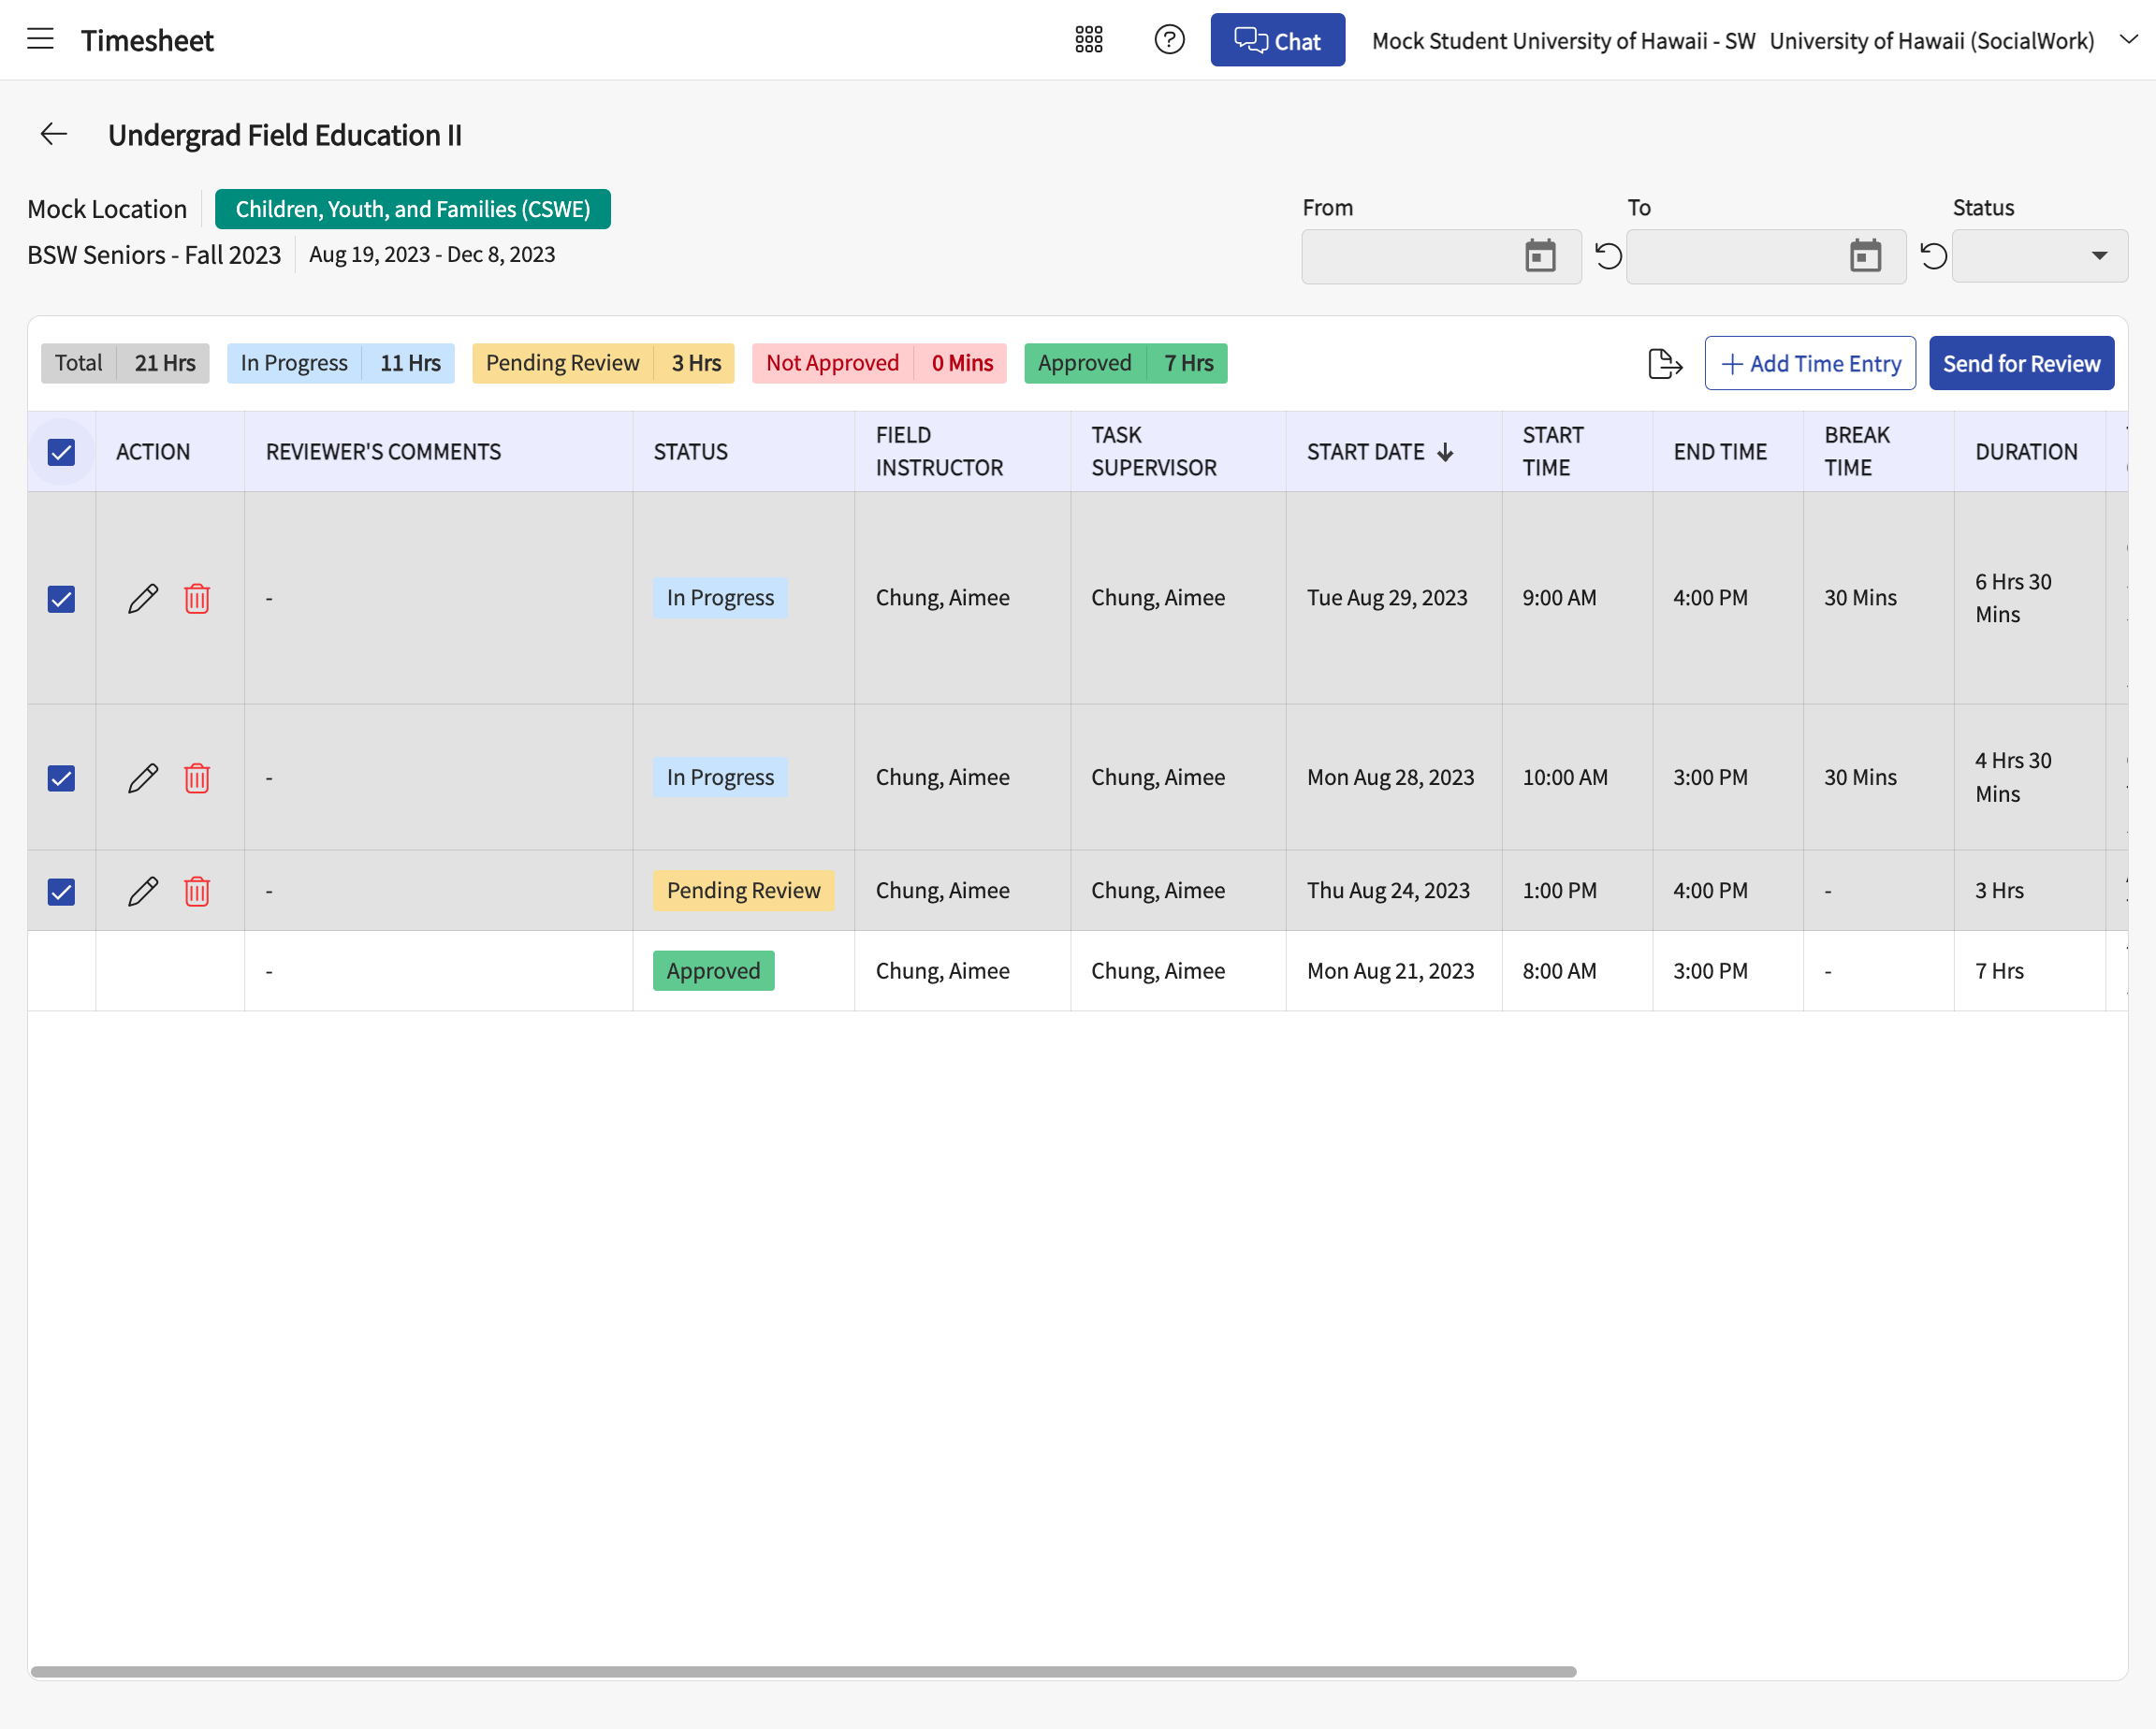The height and width of the screenshot is (1729, 2156).
Task: Open the apps grid launcher
Action: click(1088, 40)
